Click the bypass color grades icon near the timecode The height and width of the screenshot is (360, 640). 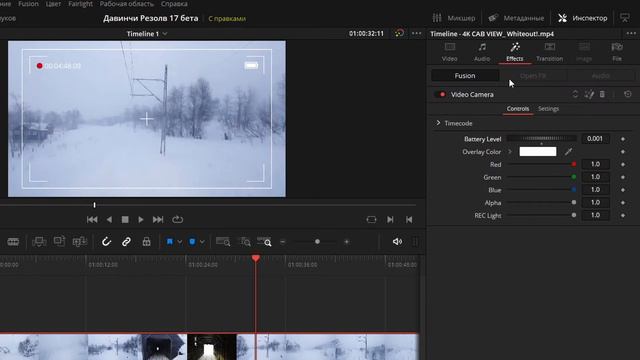click(399, 33)
